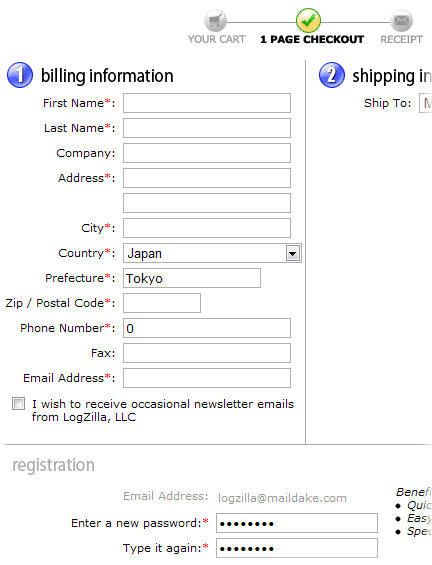The image size is (432, 565).
Task: Click the Country dropdown arrow button
Action: click(293, 253)
